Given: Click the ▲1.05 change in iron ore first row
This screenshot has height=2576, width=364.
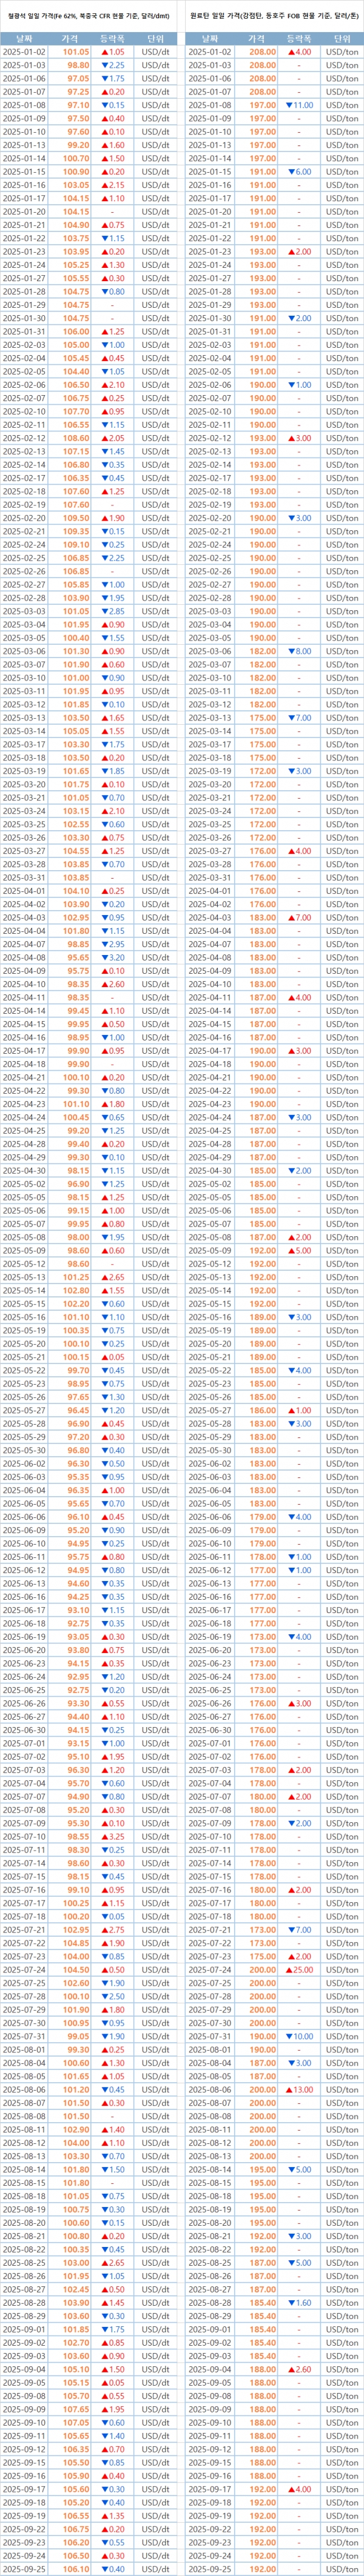Looking at the screenshot, I should pos(113,50).
